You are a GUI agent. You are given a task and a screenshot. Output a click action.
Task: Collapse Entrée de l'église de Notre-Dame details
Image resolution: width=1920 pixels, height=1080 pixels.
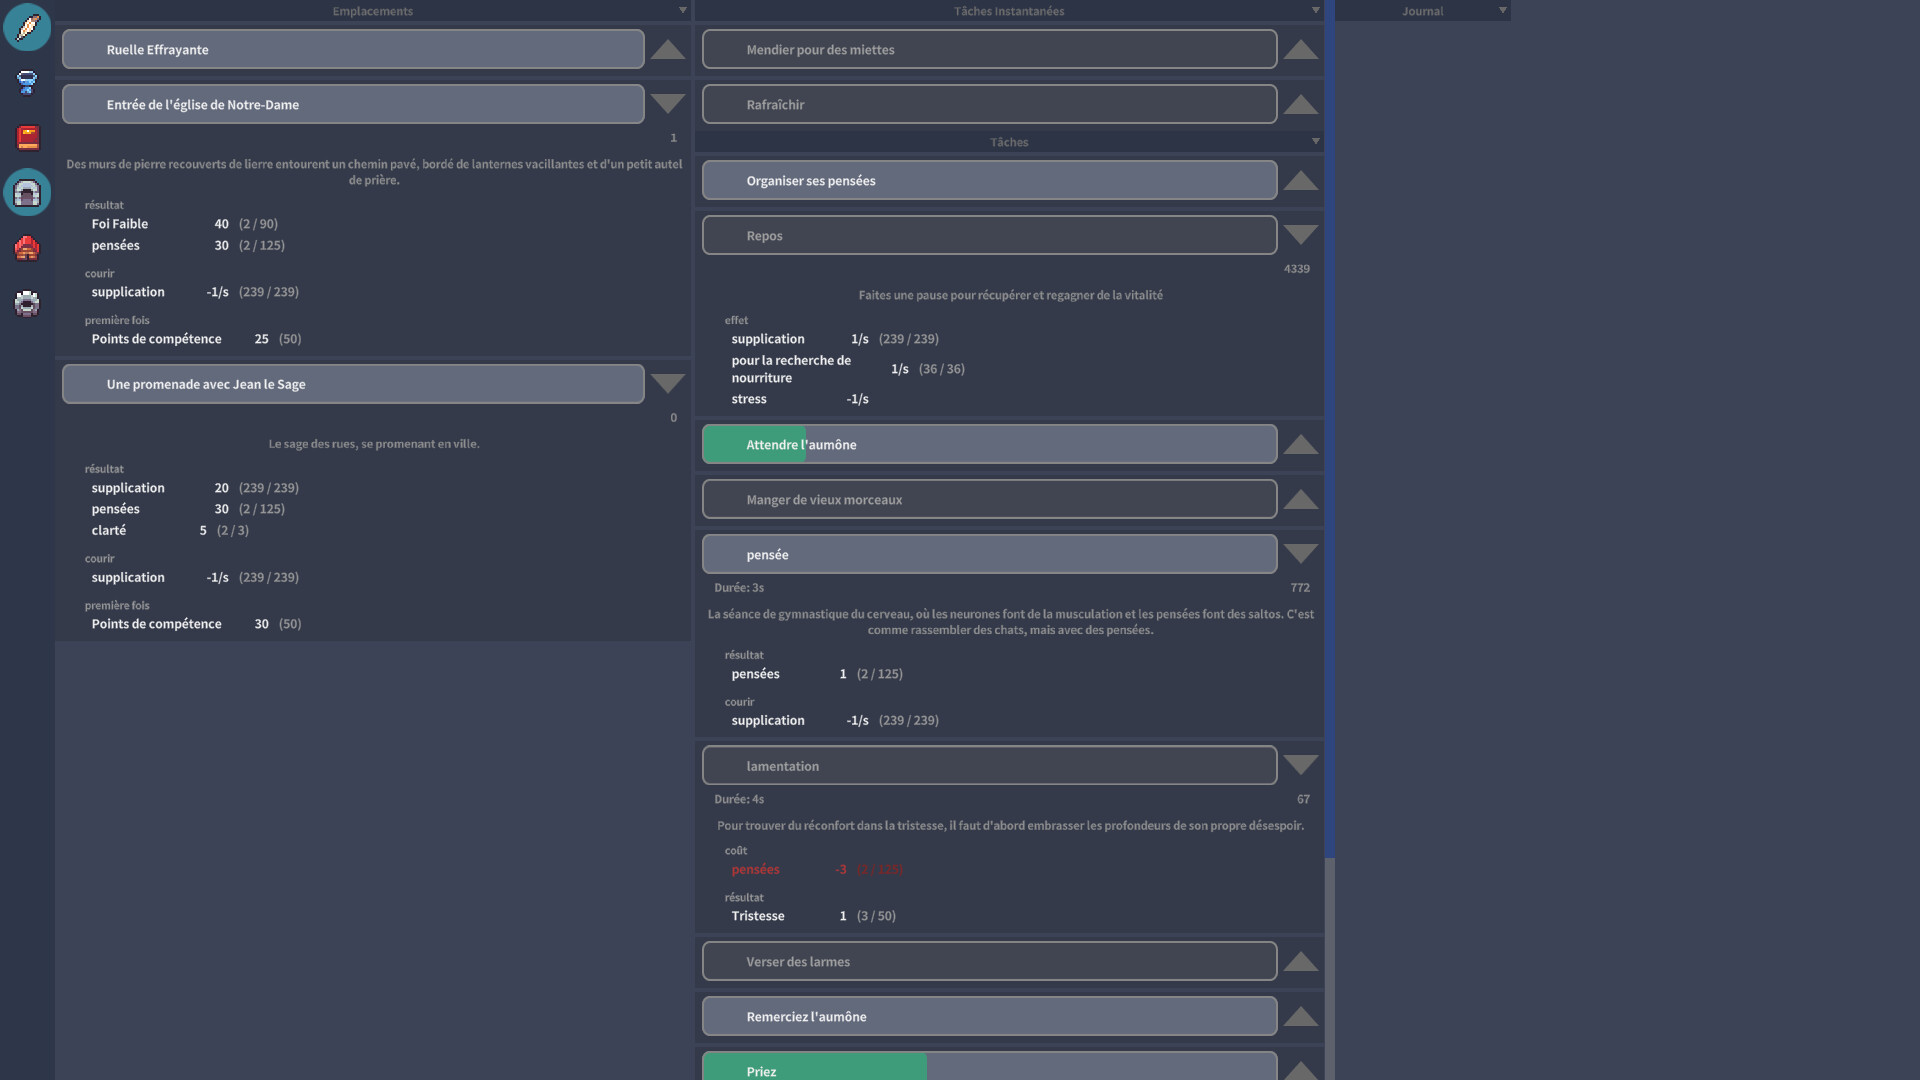[x=667, y=104]
